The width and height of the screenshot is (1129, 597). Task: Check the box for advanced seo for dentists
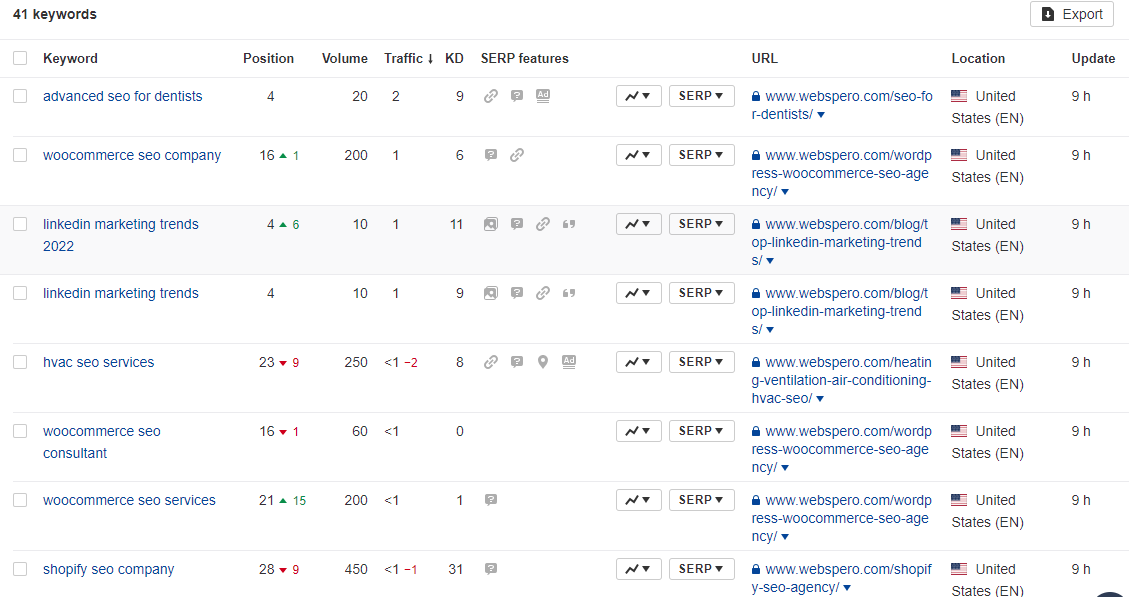tap(20, 96)
